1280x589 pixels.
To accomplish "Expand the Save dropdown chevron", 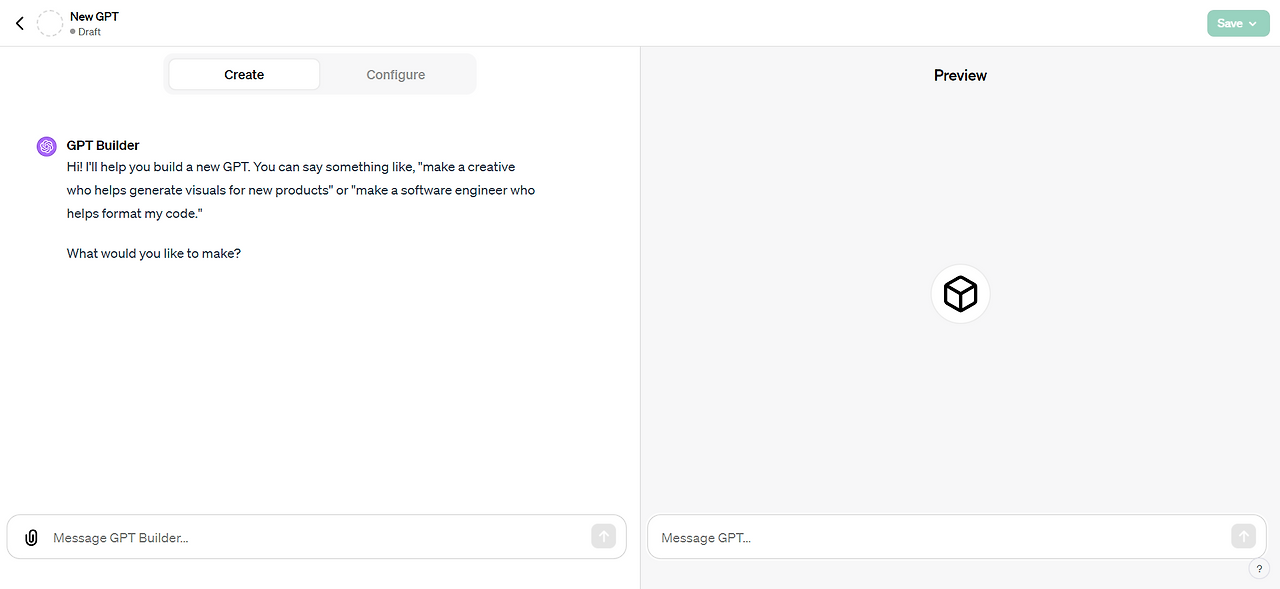I will click(1253, 22).
